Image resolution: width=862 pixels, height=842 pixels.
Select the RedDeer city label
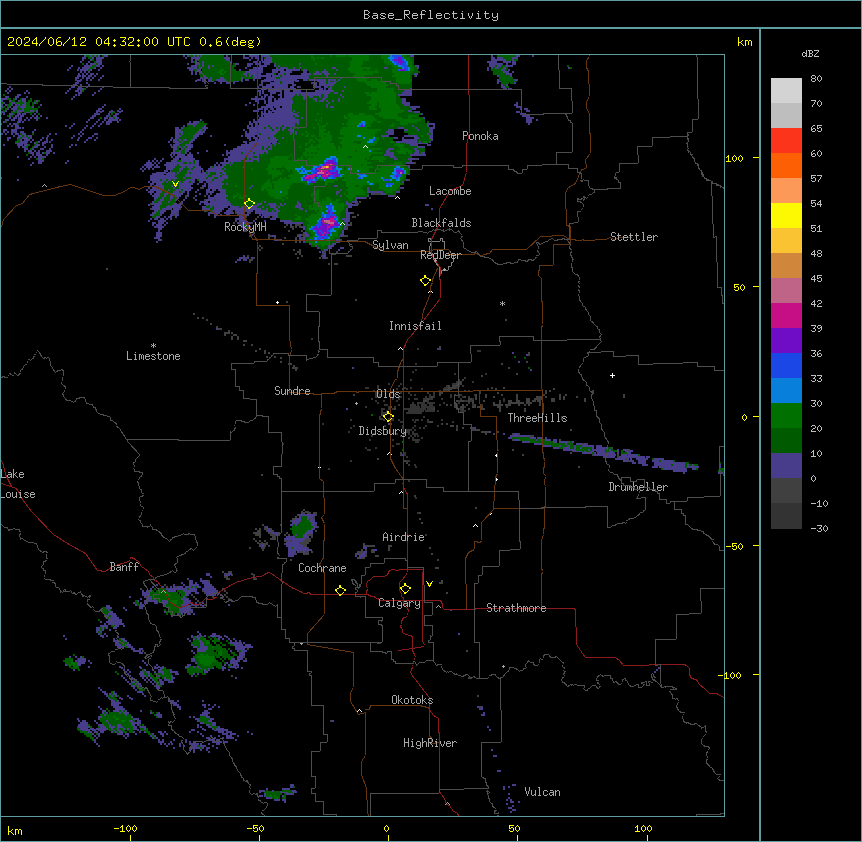tap(440, 255)
